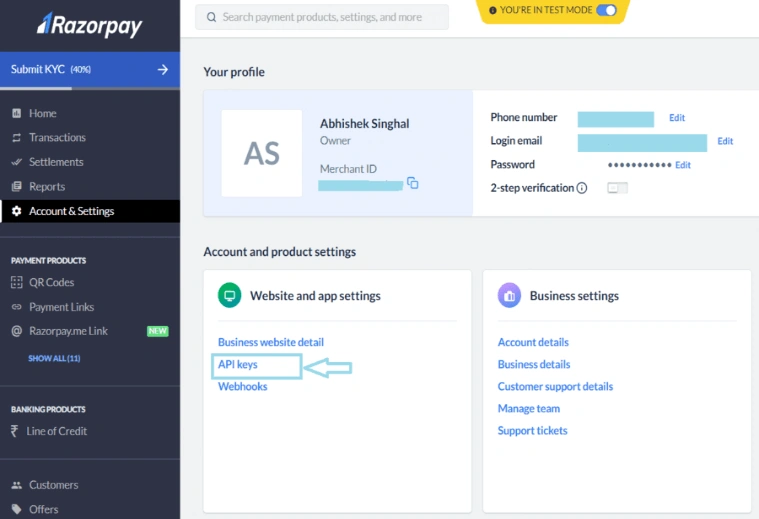The height and width of the screenshot is (519, 759).
Task: Open the Webhooks link
Action: click(243, 386)
